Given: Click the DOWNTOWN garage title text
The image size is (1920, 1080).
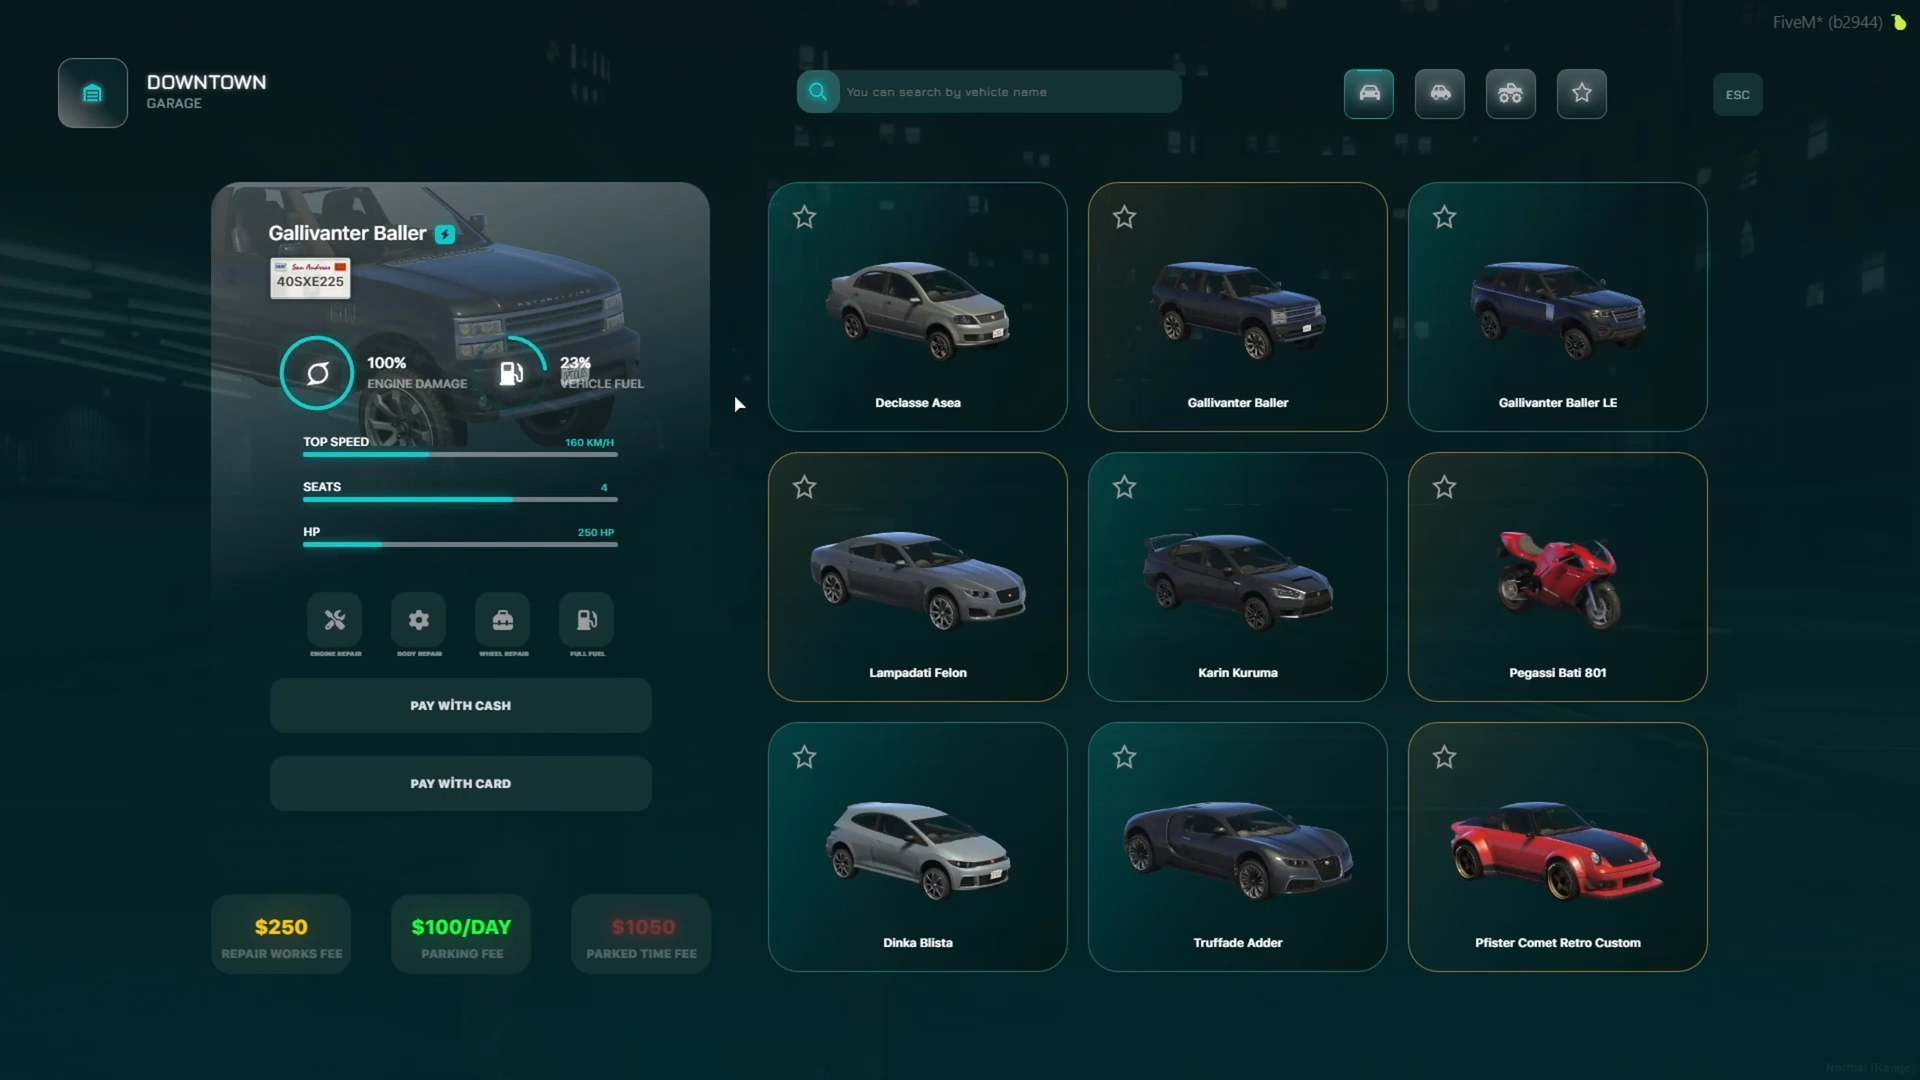Looking at the screenshot, I should pos(206,82).
